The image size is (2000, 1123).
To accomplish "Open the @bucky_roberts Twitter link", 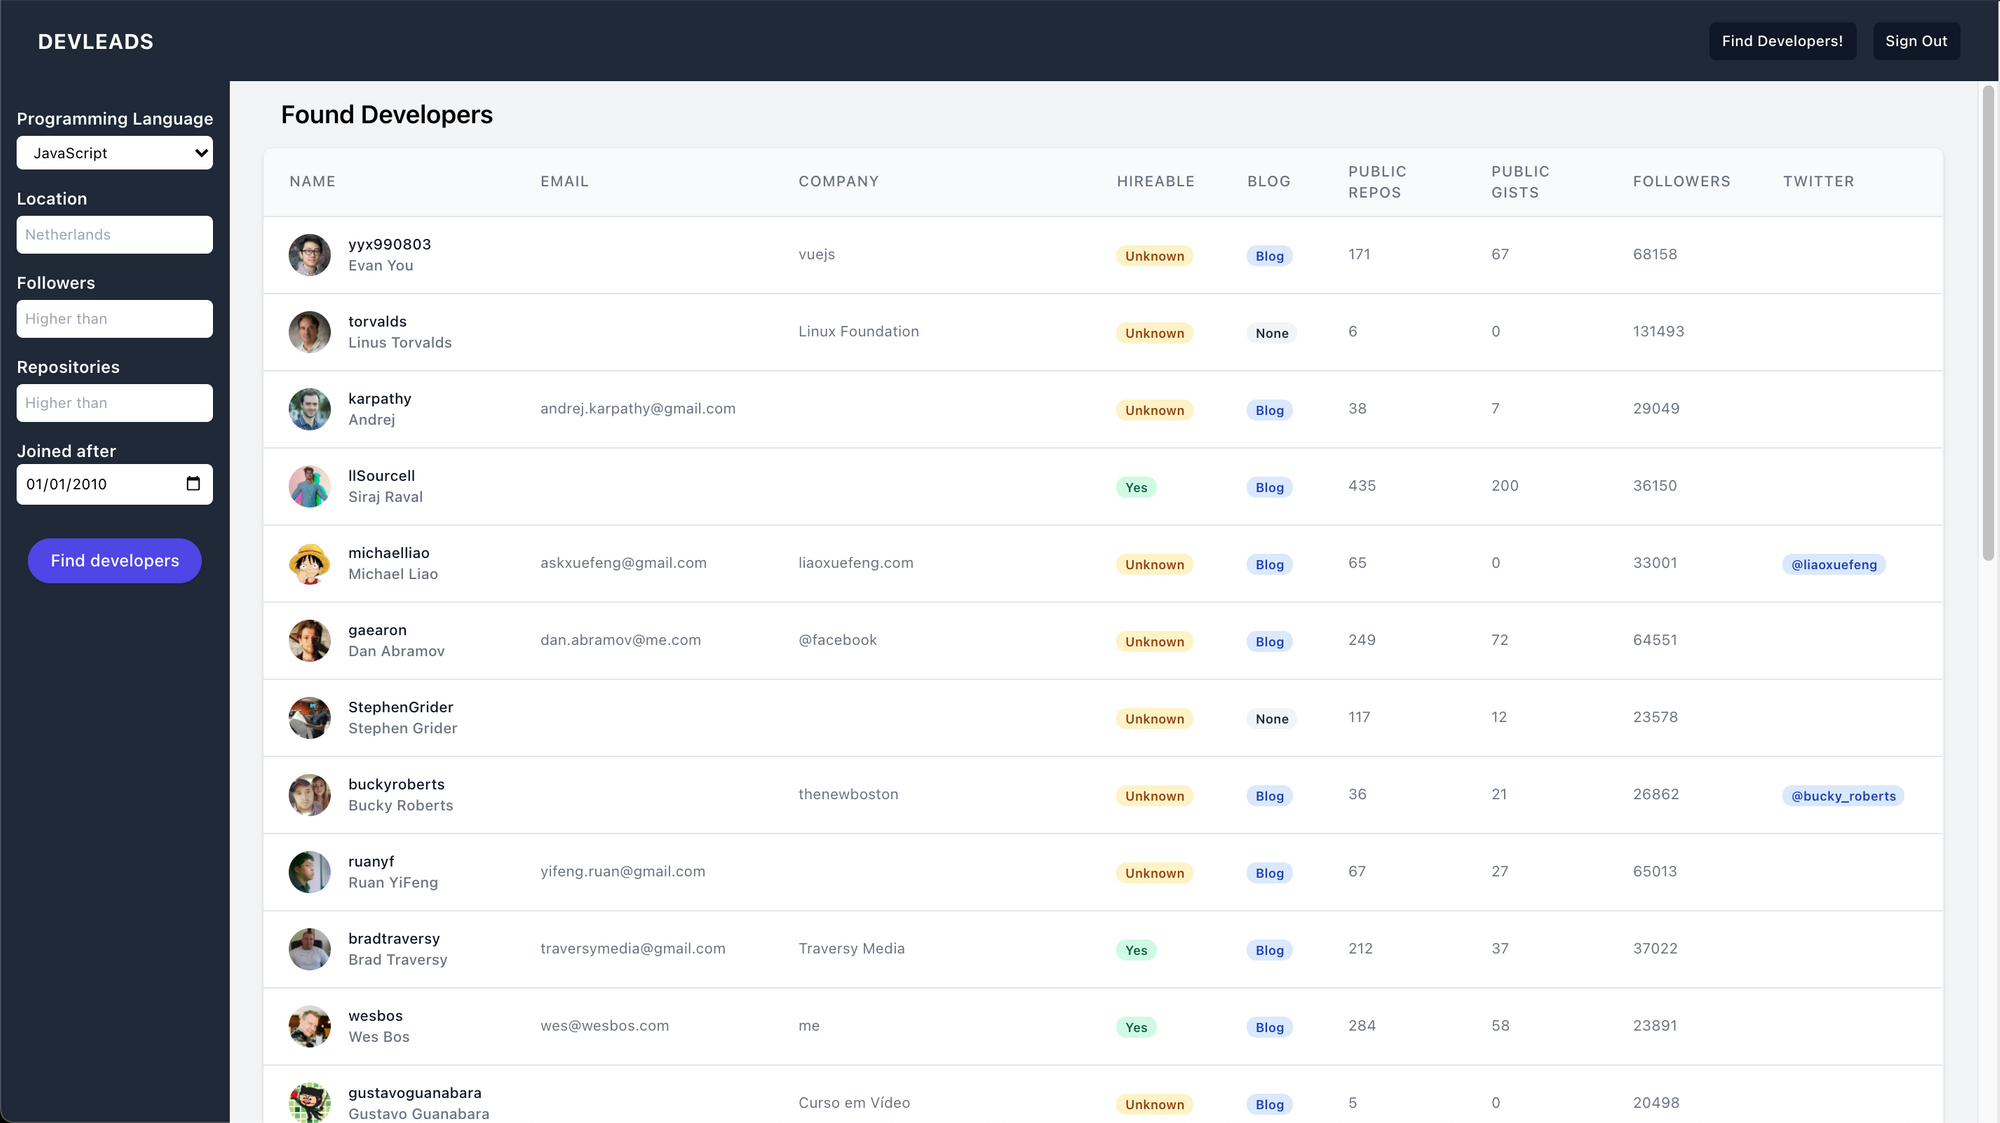I will pyautogui.click(x=1842, y=795).
